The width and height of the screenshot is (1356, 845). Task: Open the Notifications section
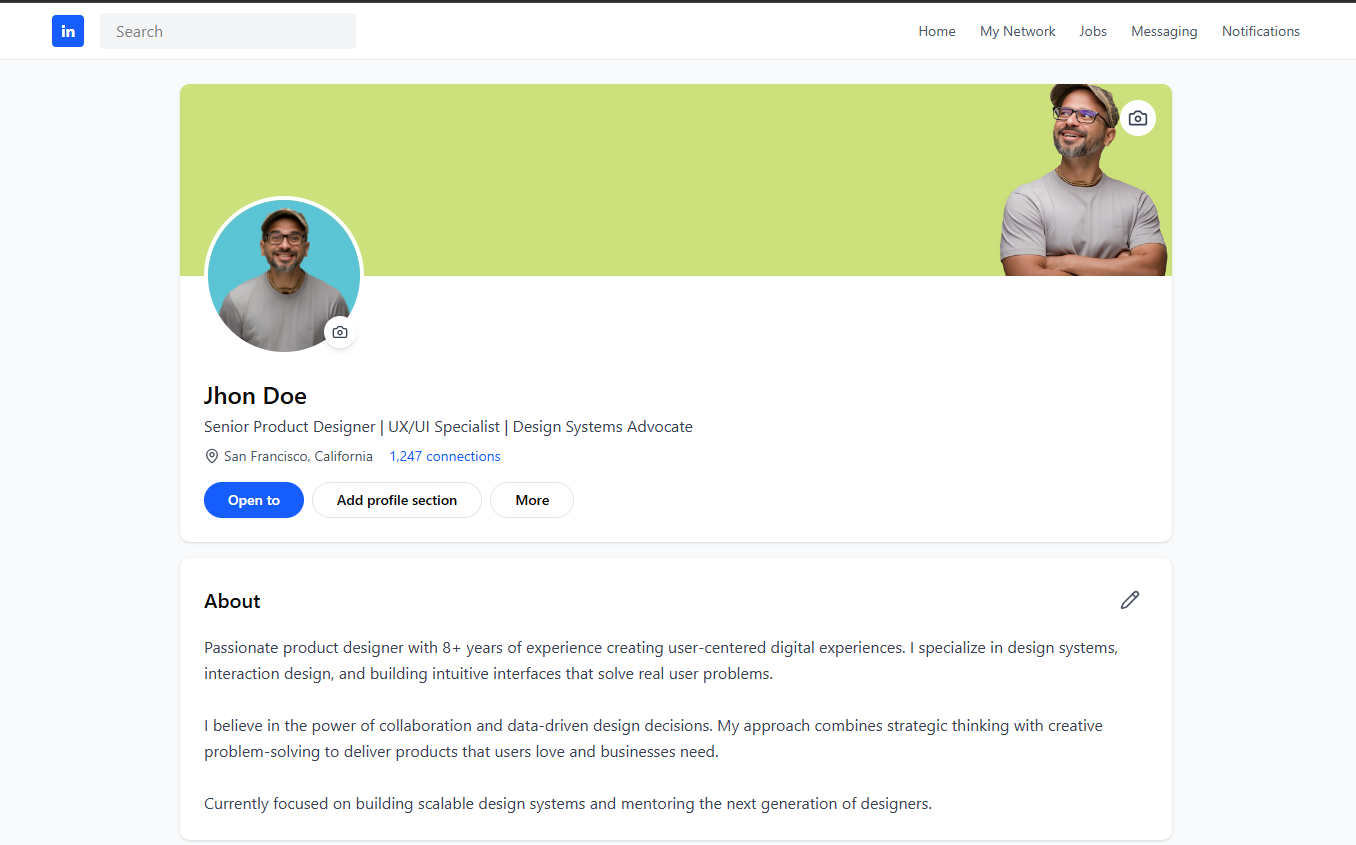pyautogui.click(x=1260, y=31)
